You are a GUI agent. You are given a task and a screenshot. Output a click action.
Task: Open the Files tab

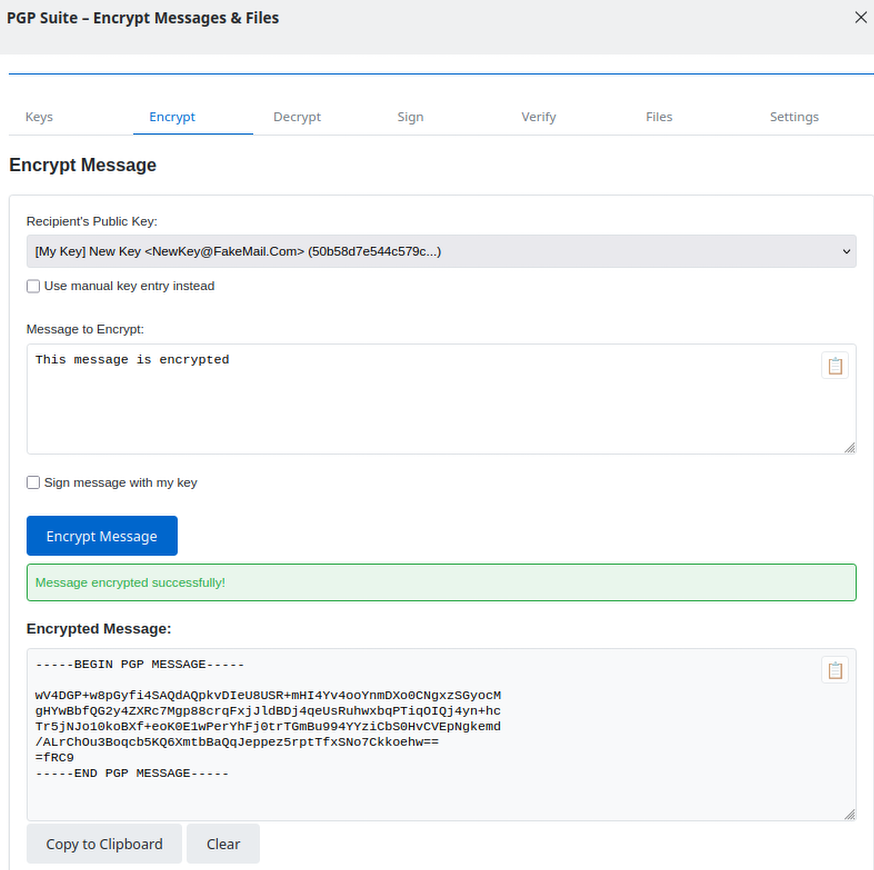[x=659, y=116]
